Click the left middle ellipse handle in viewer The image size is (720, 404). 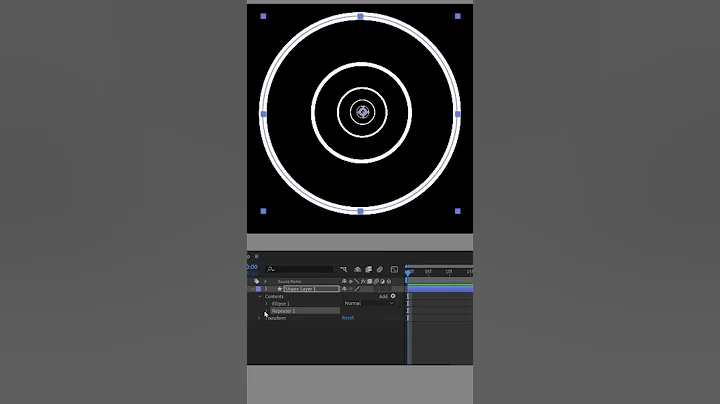pyautogui.click(x=264, y=114)
